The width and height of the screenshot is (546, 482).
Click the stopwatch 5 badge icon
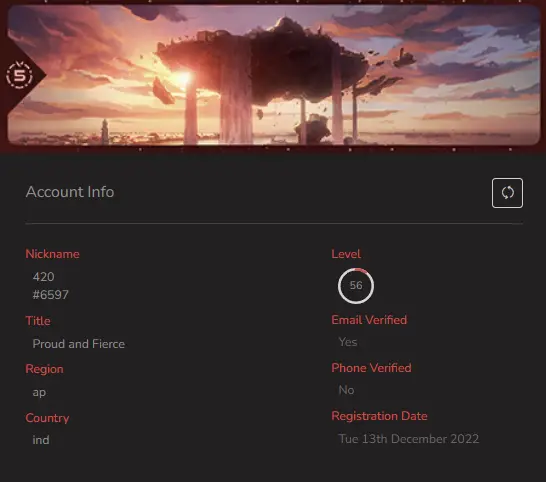(20, 75)
